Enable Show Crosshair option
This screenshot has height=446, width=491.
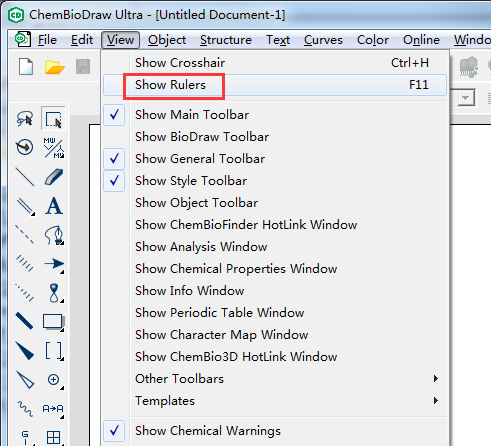275,63
